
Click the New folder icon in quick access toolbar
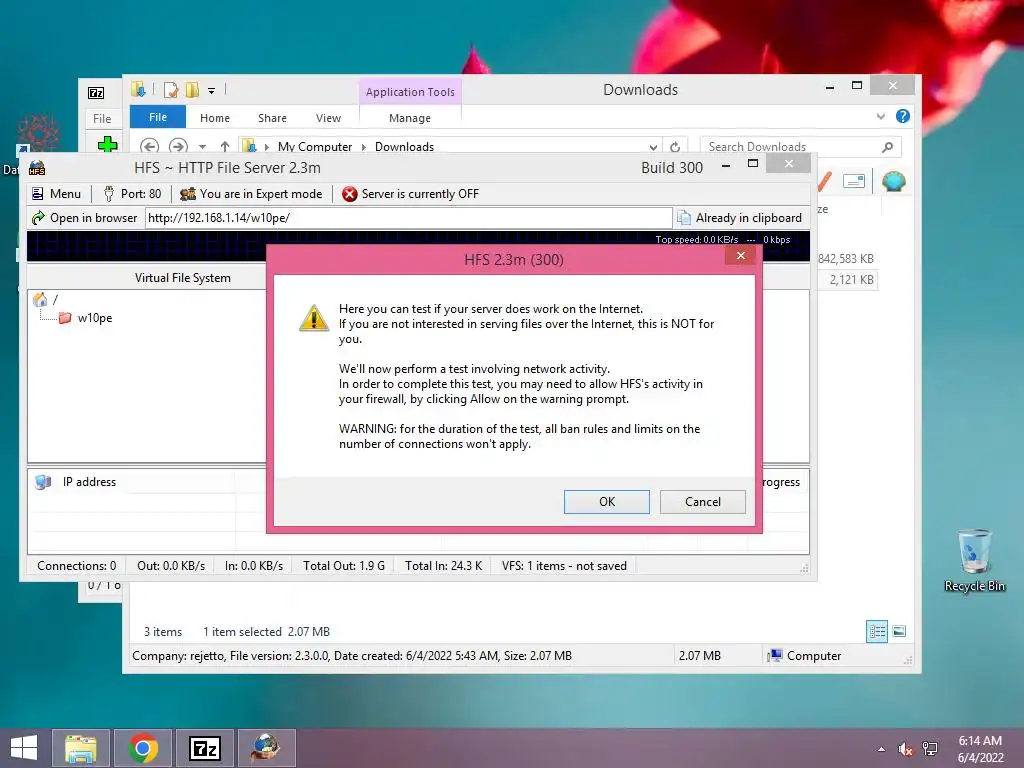192,90
